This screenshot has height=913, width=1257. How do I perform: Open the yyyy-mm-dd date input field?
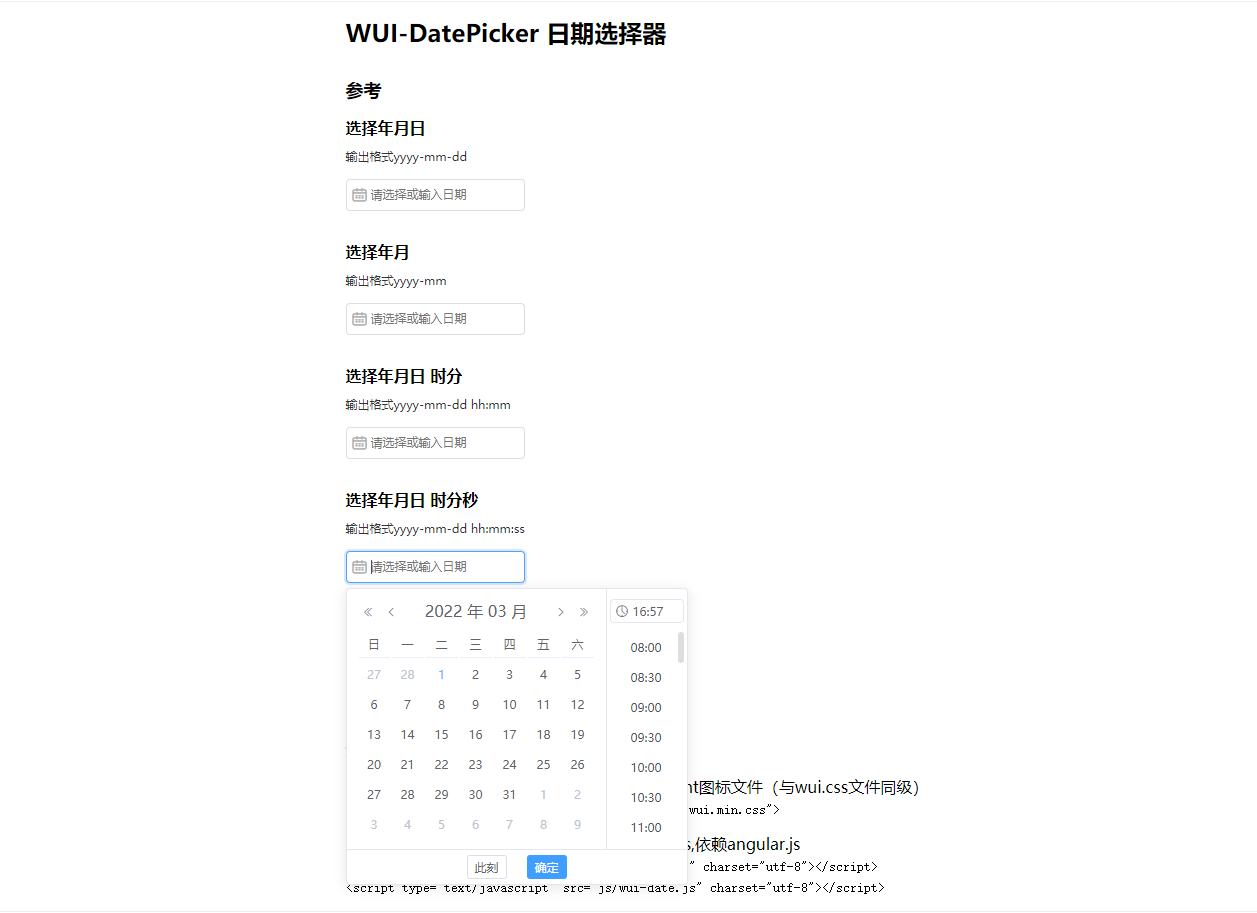point(435,195)
